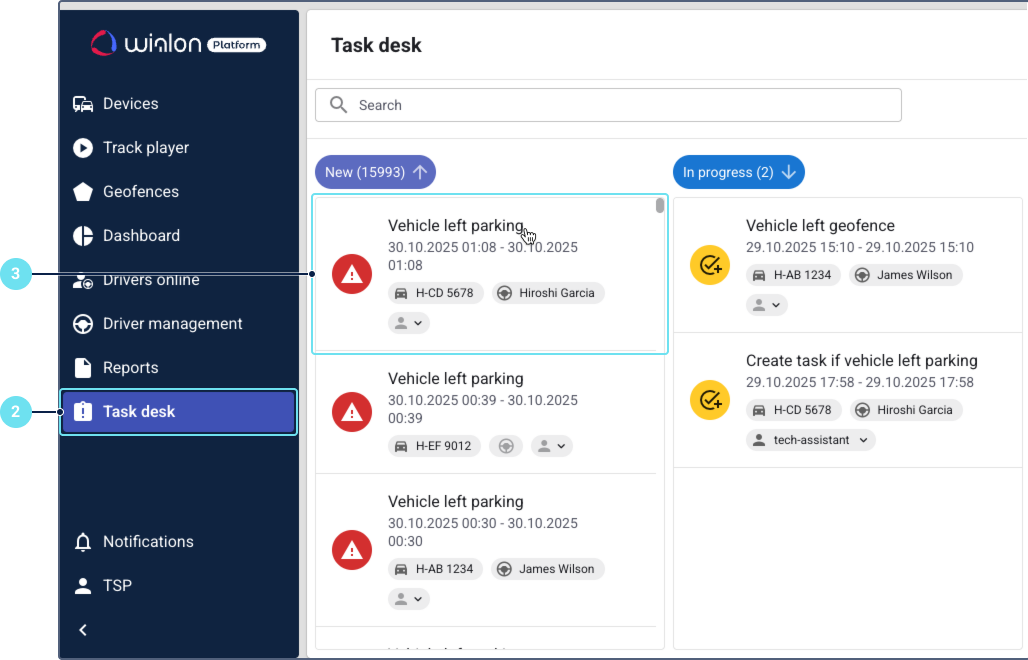Click the Geofences pentagon icon
Image resolution: width=1028 pixels, height=660 pixels.
pyautogui.click(x=83, y=192)
